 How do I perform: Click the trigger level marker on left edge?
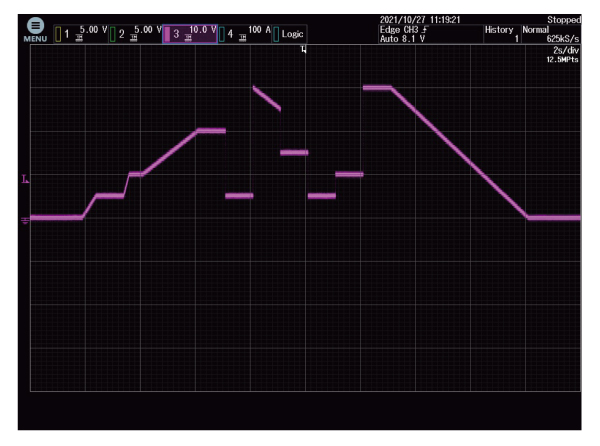[x=26, y=180]
